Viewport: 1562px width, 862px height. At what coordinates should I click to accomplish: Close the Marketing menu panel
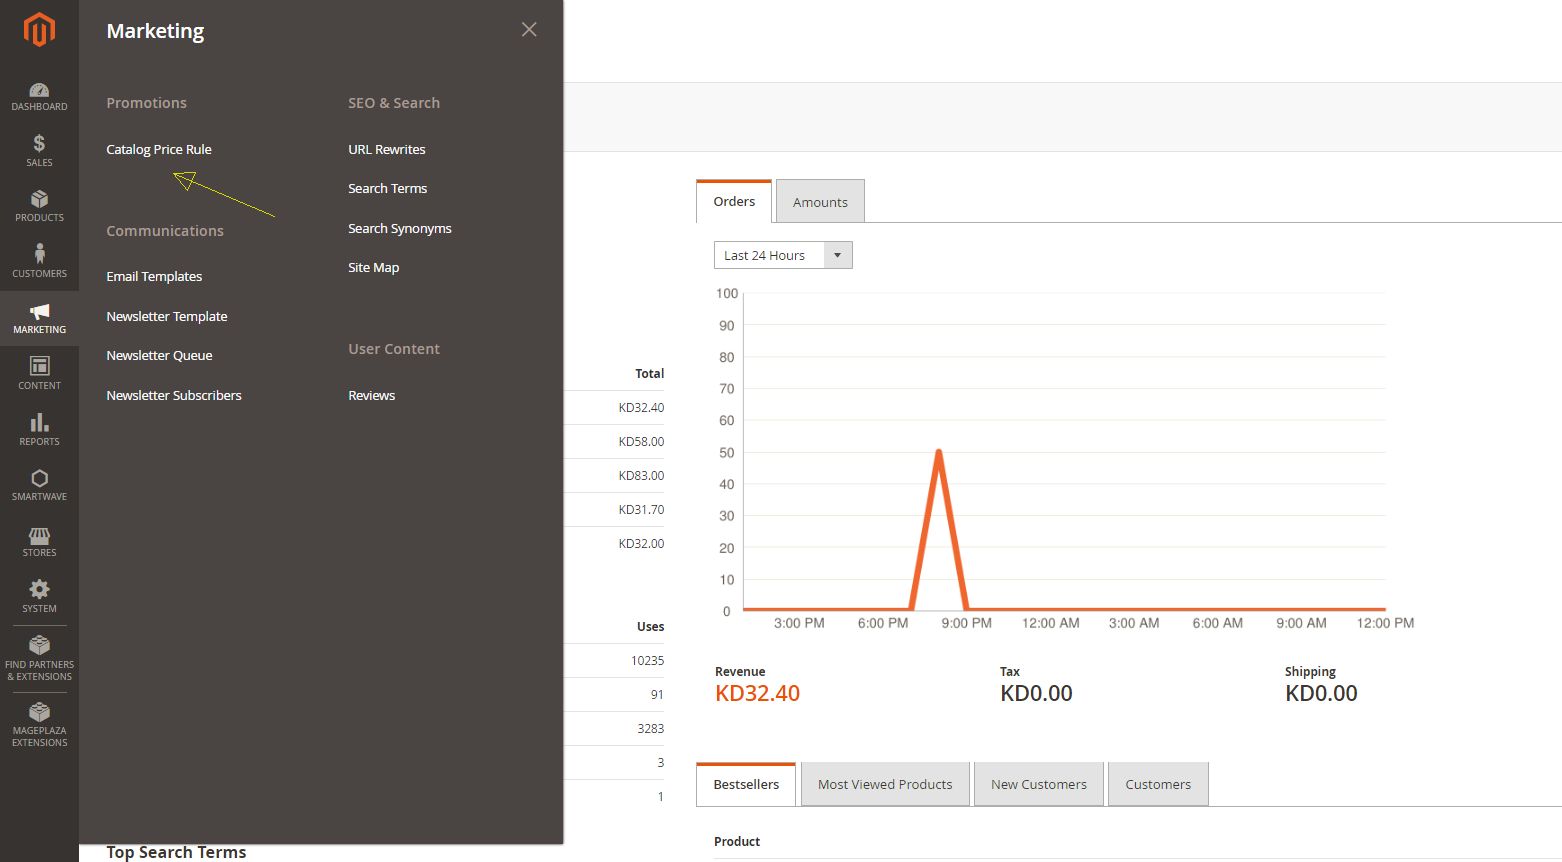click(528, 29)
